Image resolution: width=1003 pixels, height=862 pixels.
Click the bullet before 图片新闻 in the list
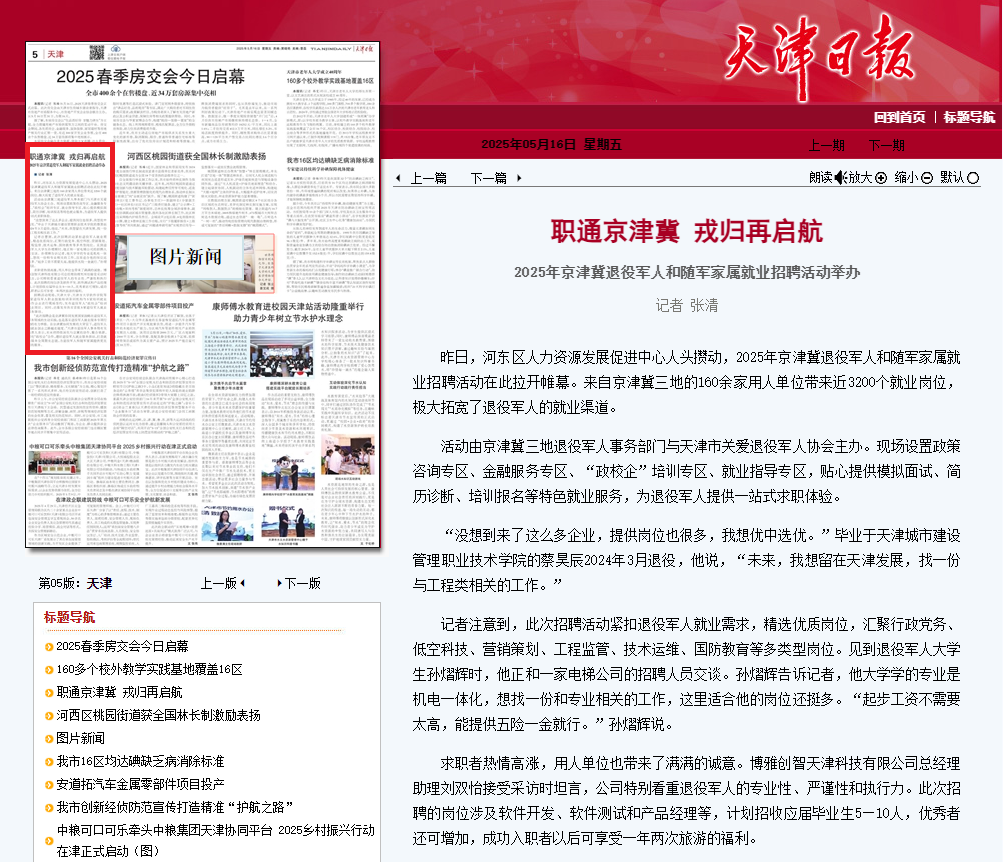(49, 739)
